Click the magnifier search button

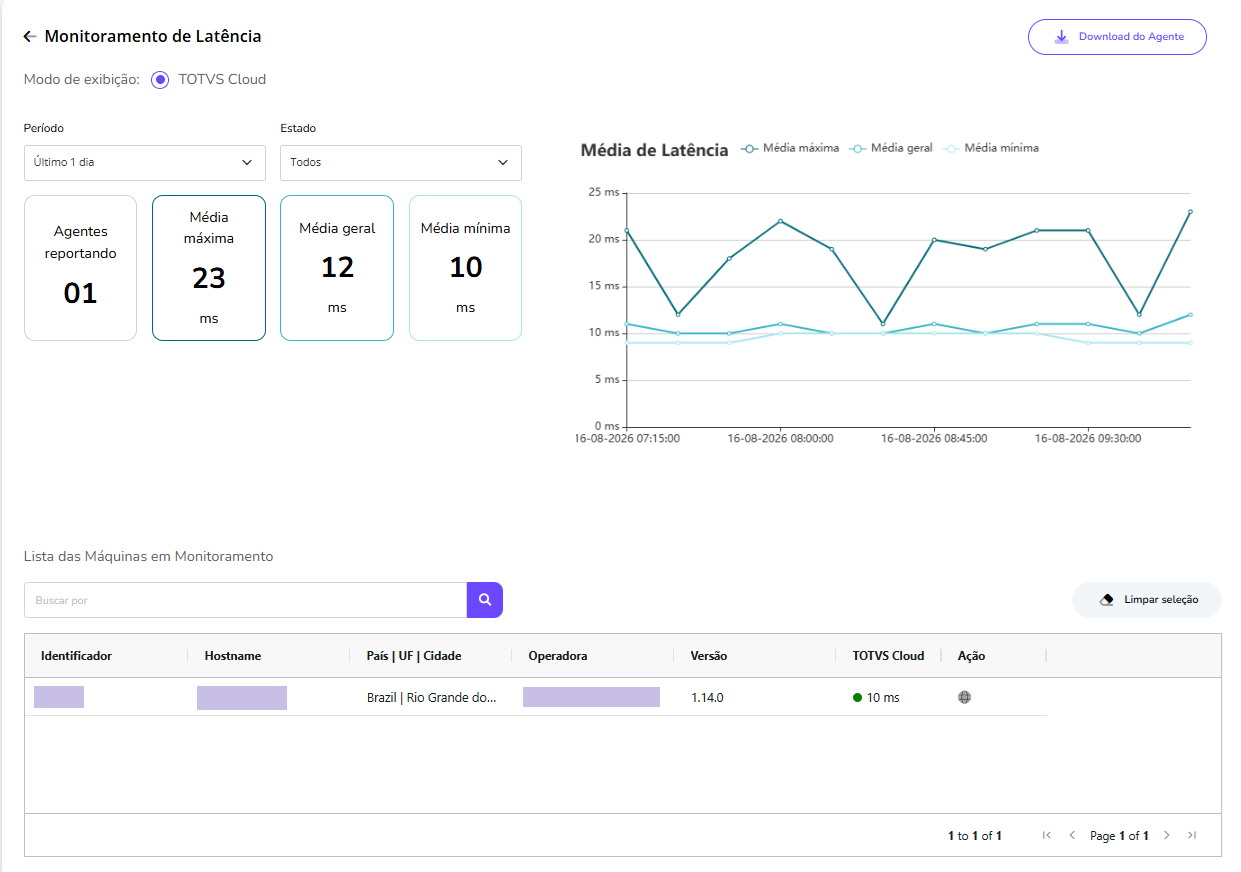click(x=485, y=600)
